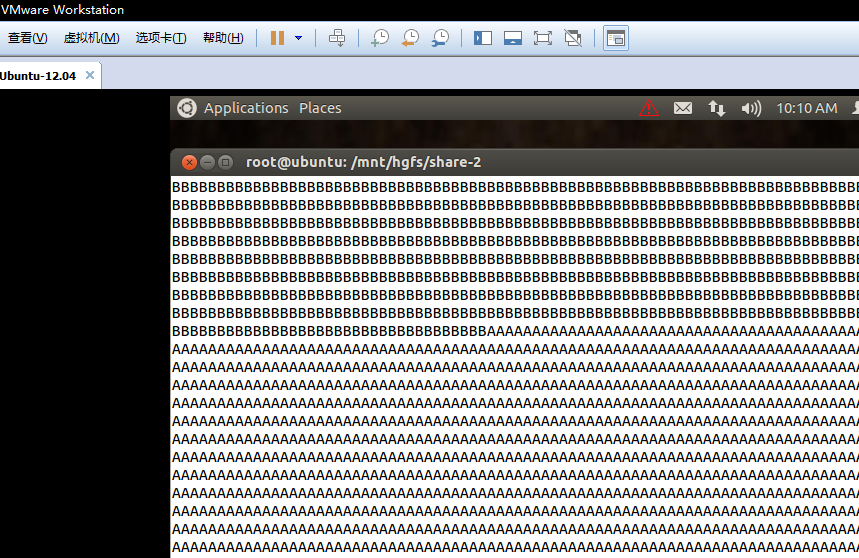Click the console view icon
The image size is (859, 558).
pos(616,38)
